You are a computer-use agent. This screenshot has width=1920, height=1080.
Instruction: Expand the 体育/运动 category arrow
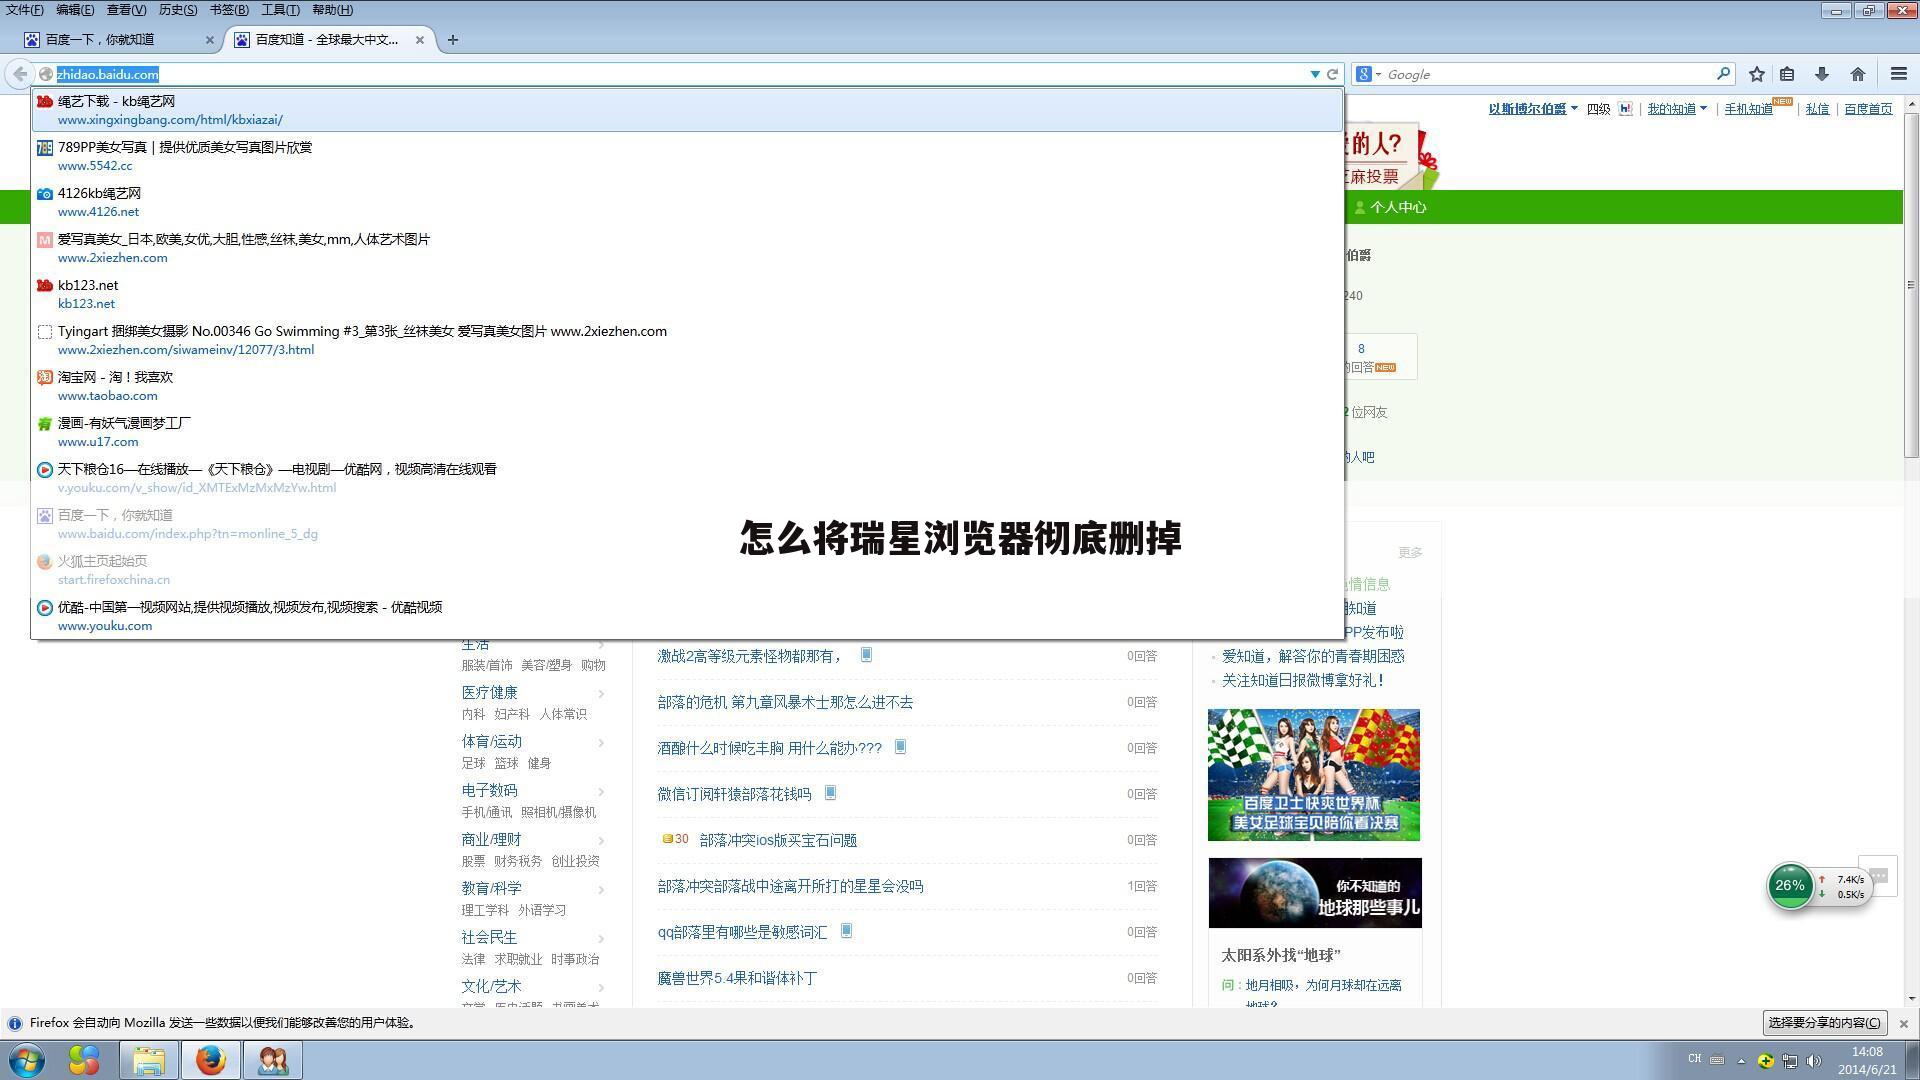coord(601,742)
